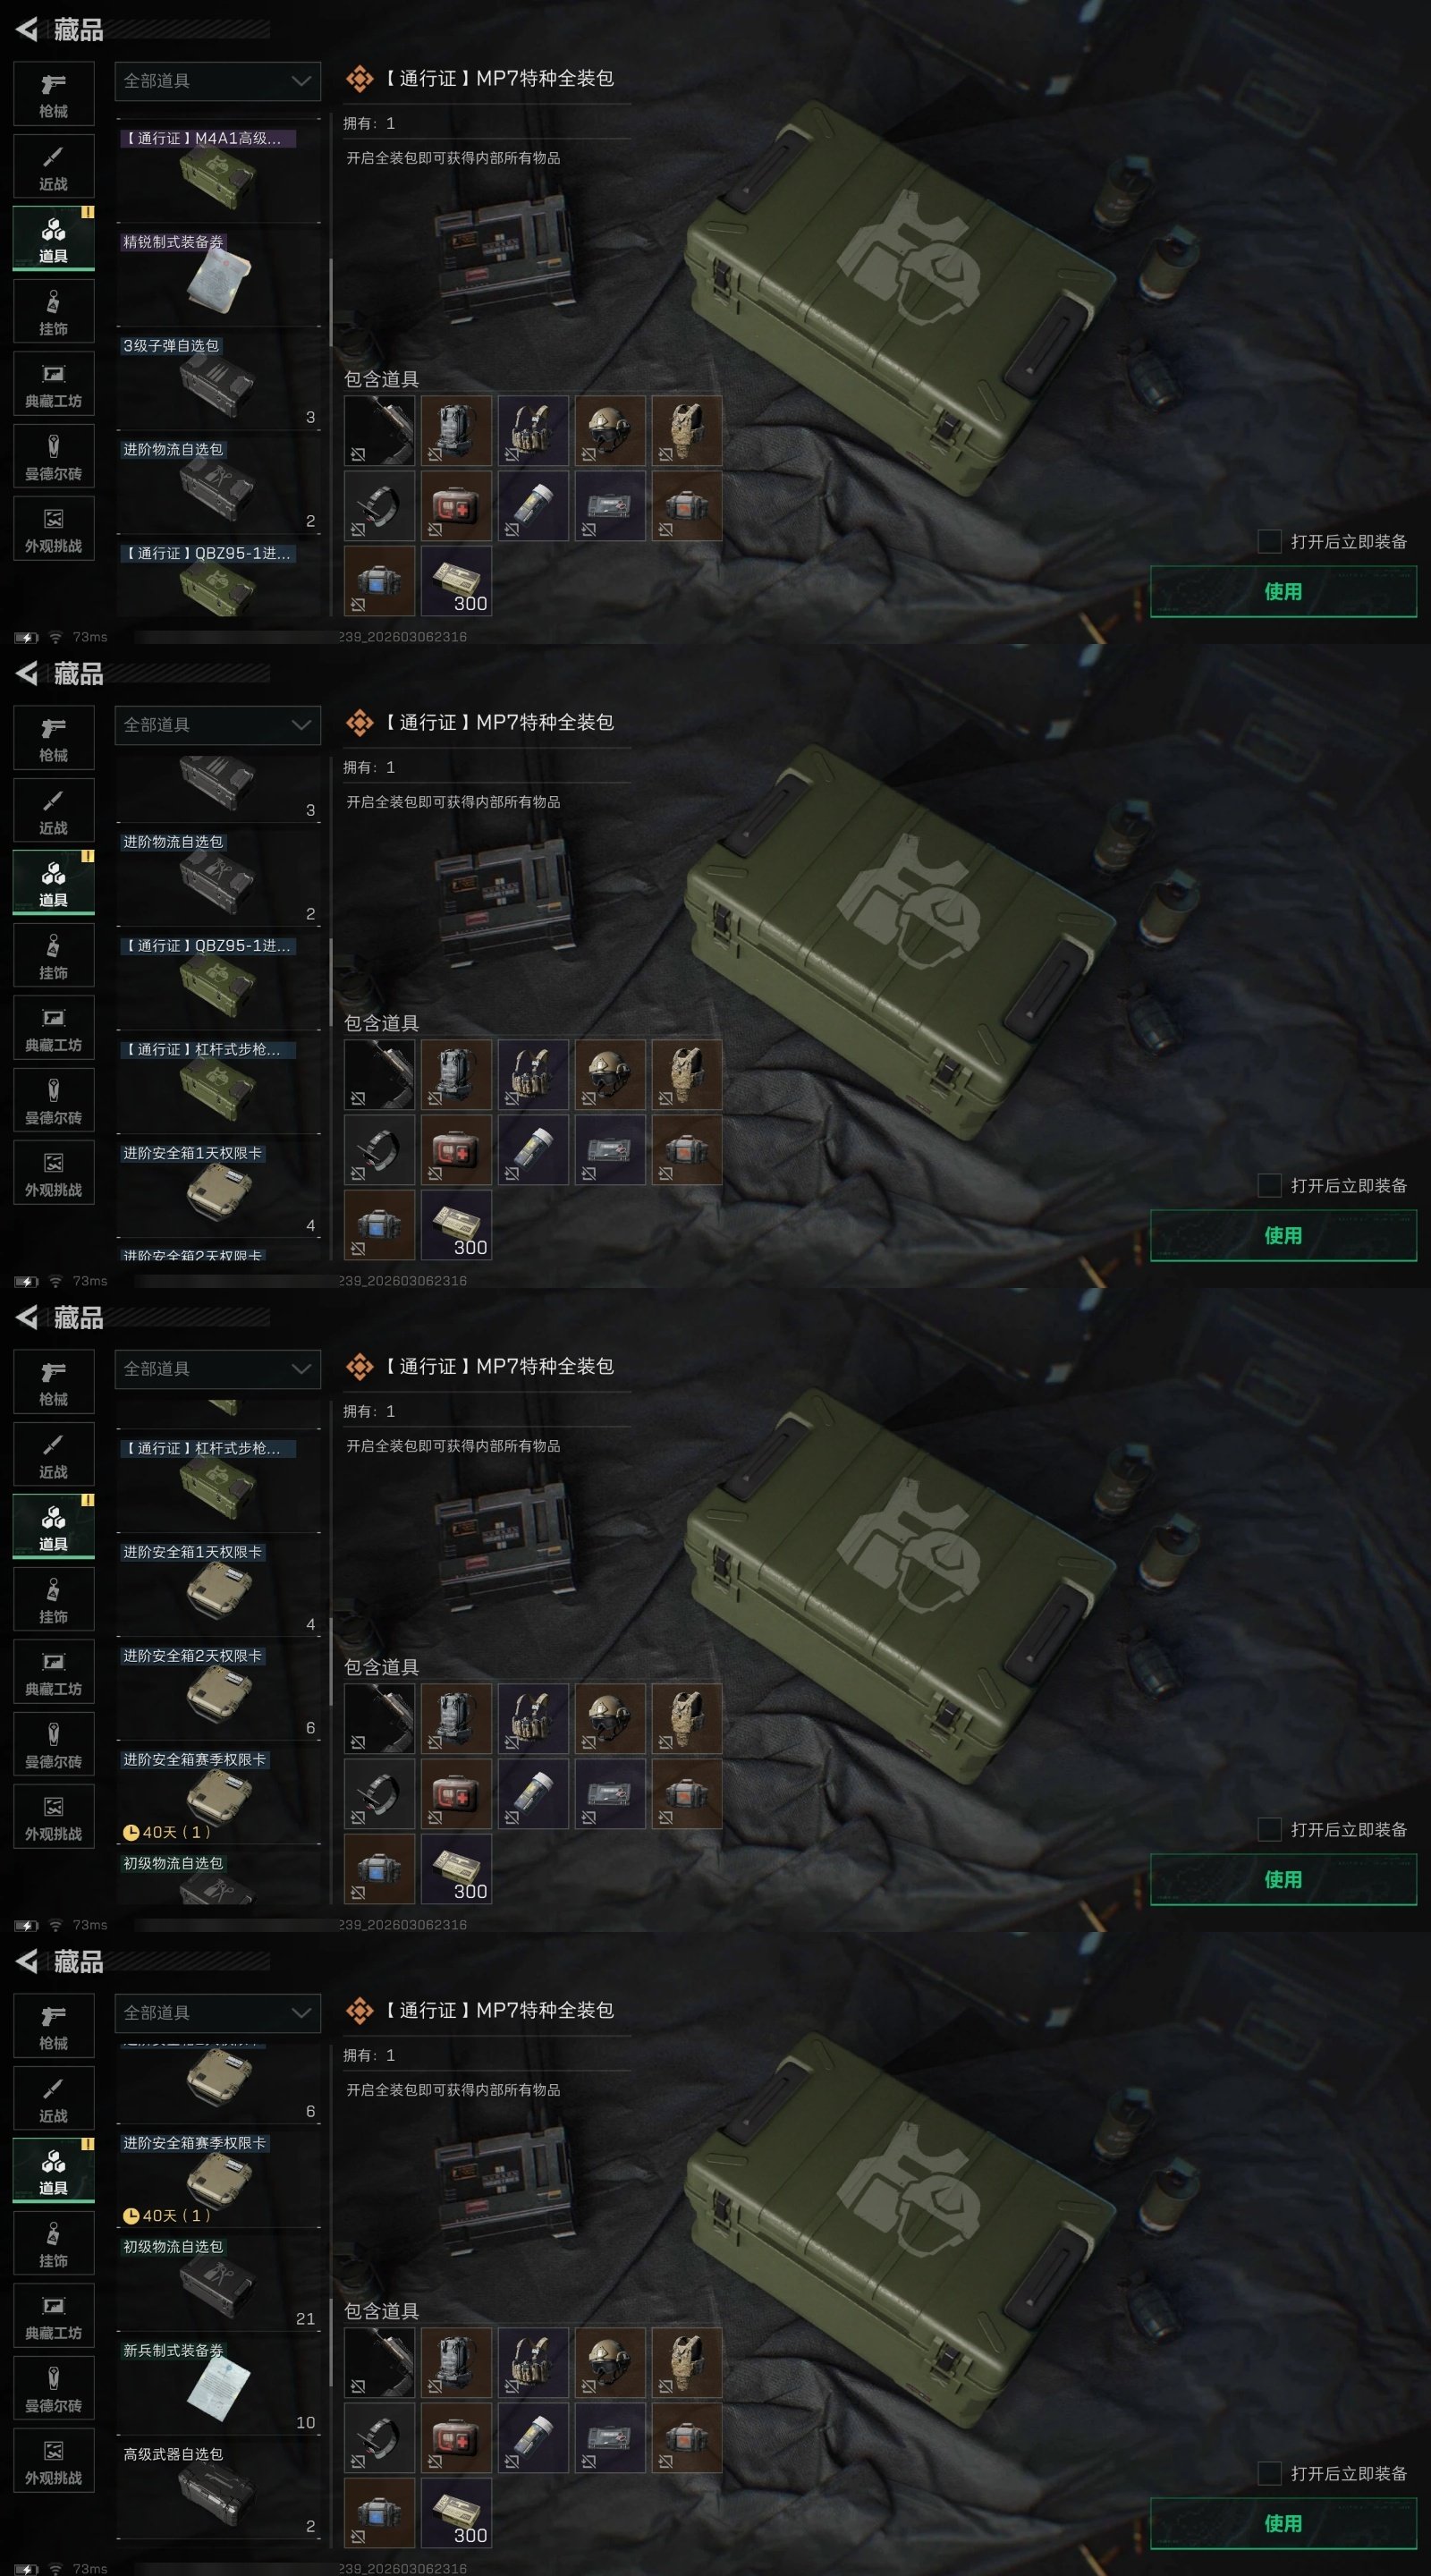The height and width of the screenshot is (2576, 1431).
Task: Tick 打开后立即装备 in the panel listing 进阶安全箱2天权限卡 count 6
Action: tap(1269, 1829)
